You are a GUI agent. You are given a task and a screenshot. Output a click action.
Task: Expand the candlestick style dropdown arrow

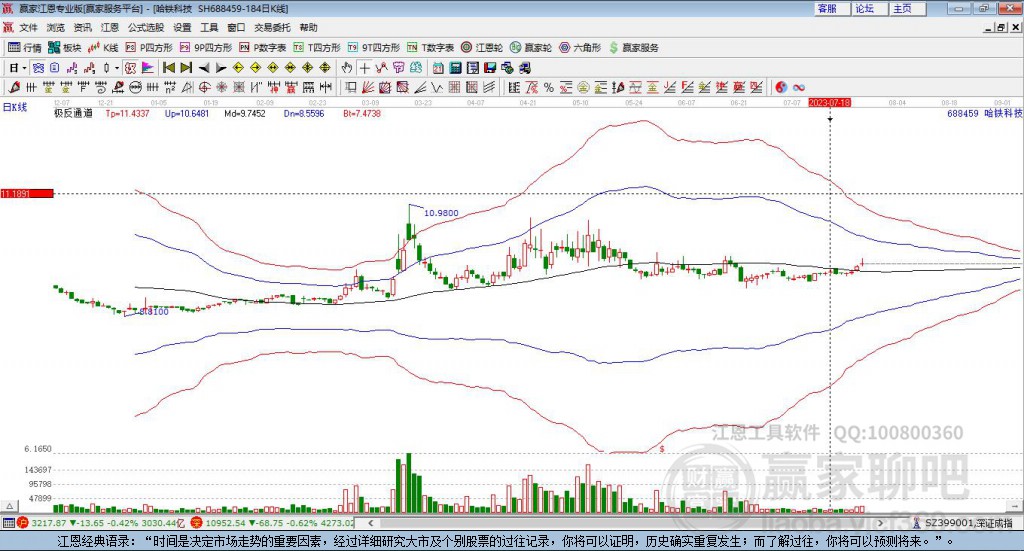click(117, 68)
